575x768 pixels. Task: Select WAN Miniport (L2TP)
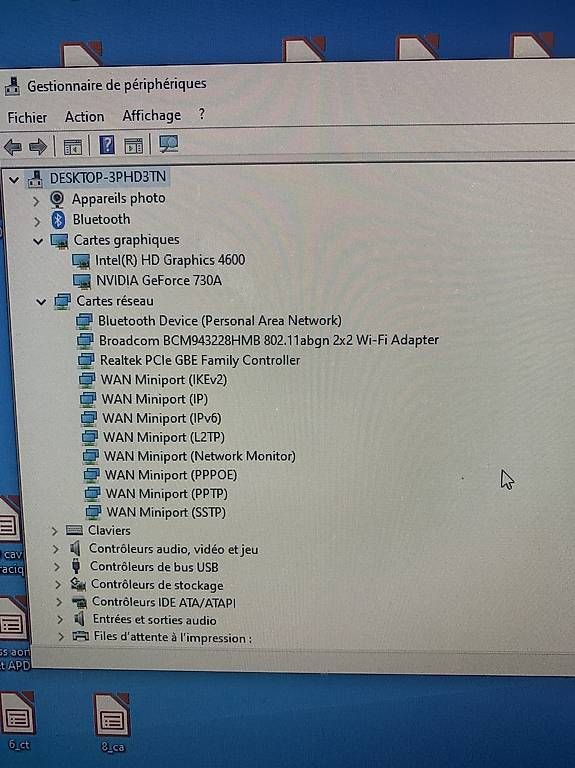164,437
